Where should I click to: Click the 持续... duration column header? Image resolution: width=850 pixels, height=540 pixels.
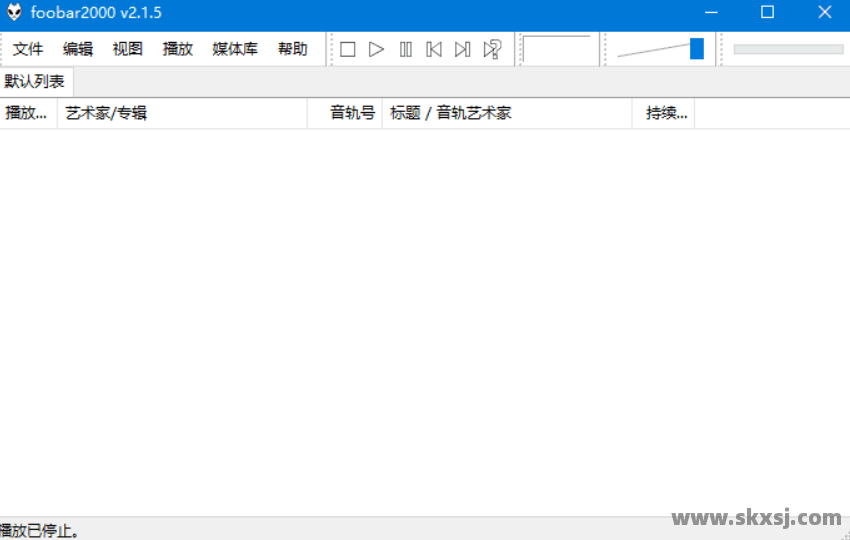click(666, 113)
